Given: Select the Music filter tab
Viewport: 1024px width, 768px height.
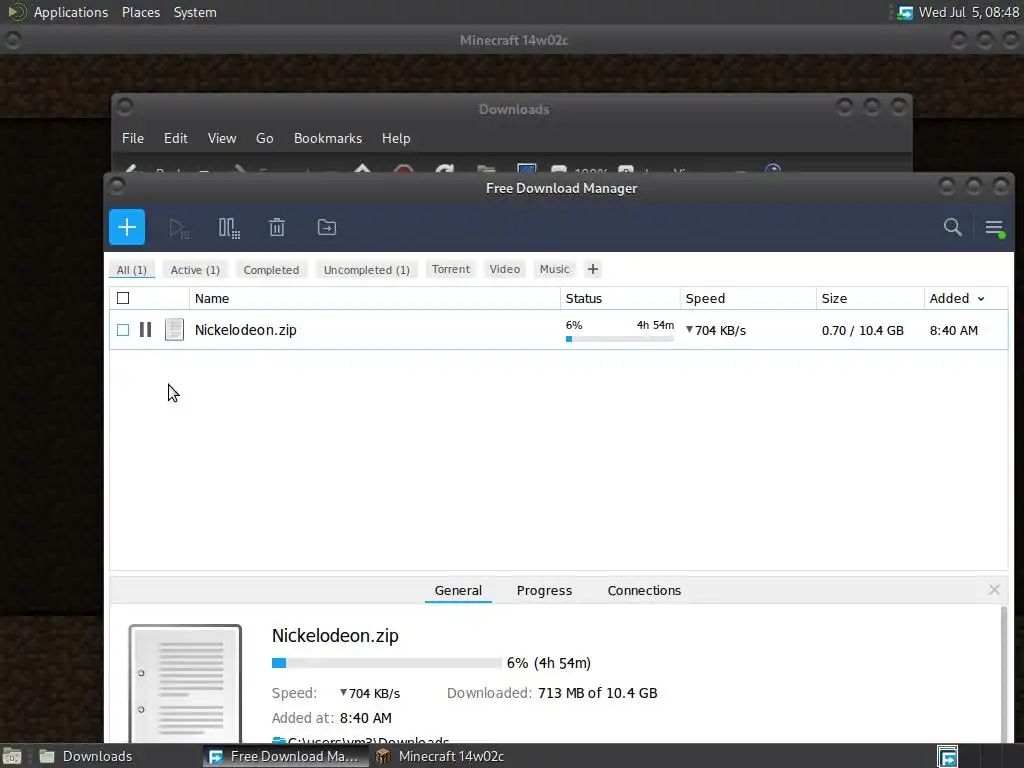Looking at the screenshot, I should [x=554, y=269].
